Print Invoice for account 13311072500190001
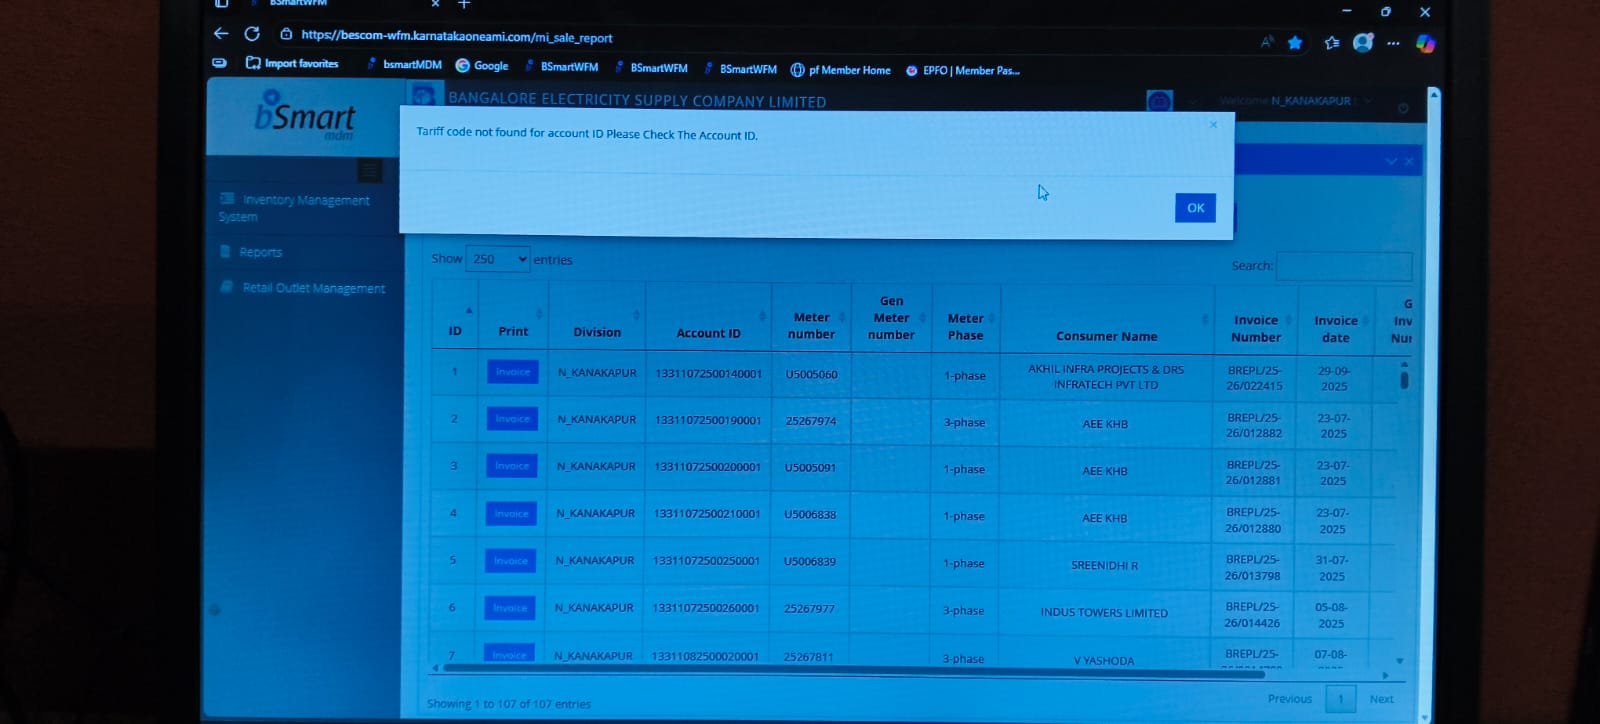This screenshot has height=724, width=1600. (512, 419)
